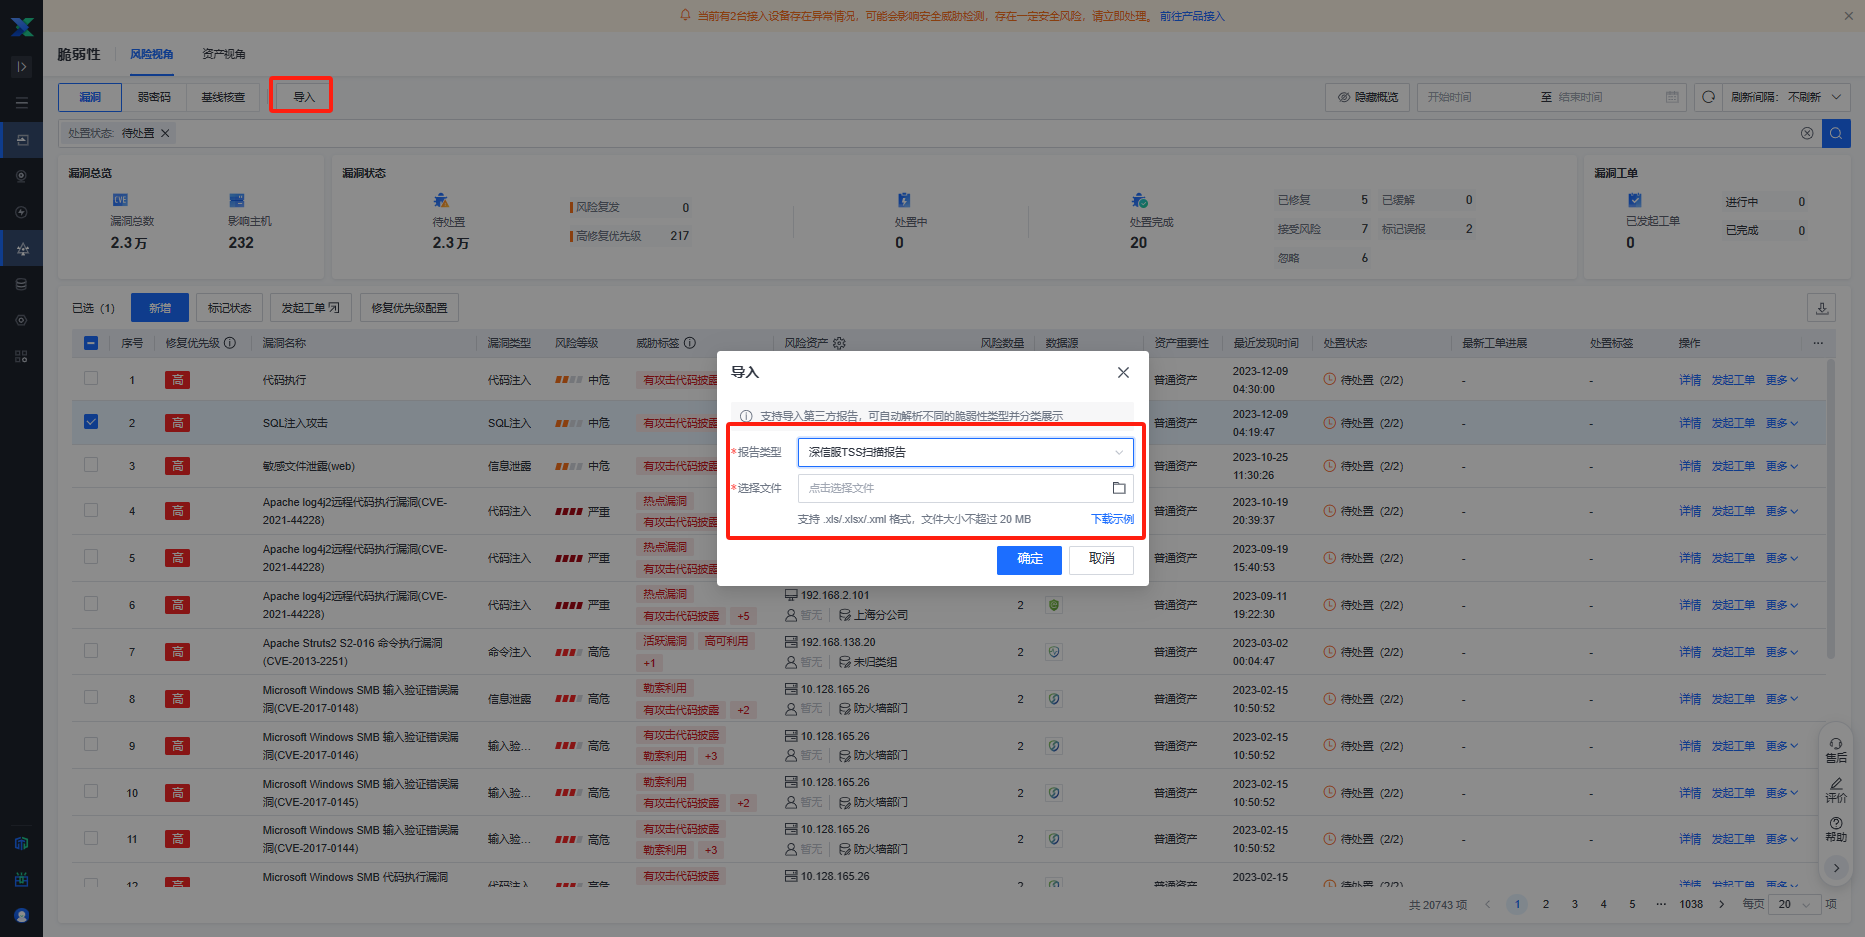Uncheck the checkbox for SQL注入攻击 row

[x=91, y=422]
